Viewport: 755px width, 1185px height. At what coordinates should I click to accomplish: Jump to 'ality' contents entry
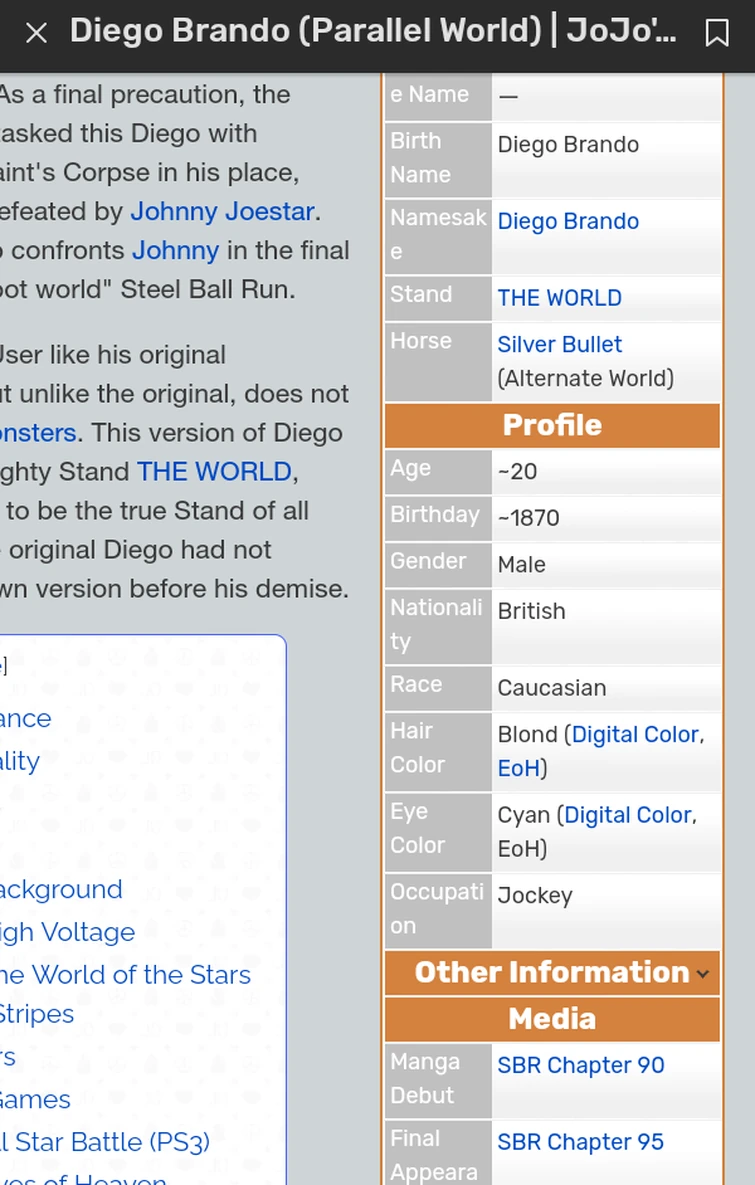pyautogui.click(x=20, y=761)
